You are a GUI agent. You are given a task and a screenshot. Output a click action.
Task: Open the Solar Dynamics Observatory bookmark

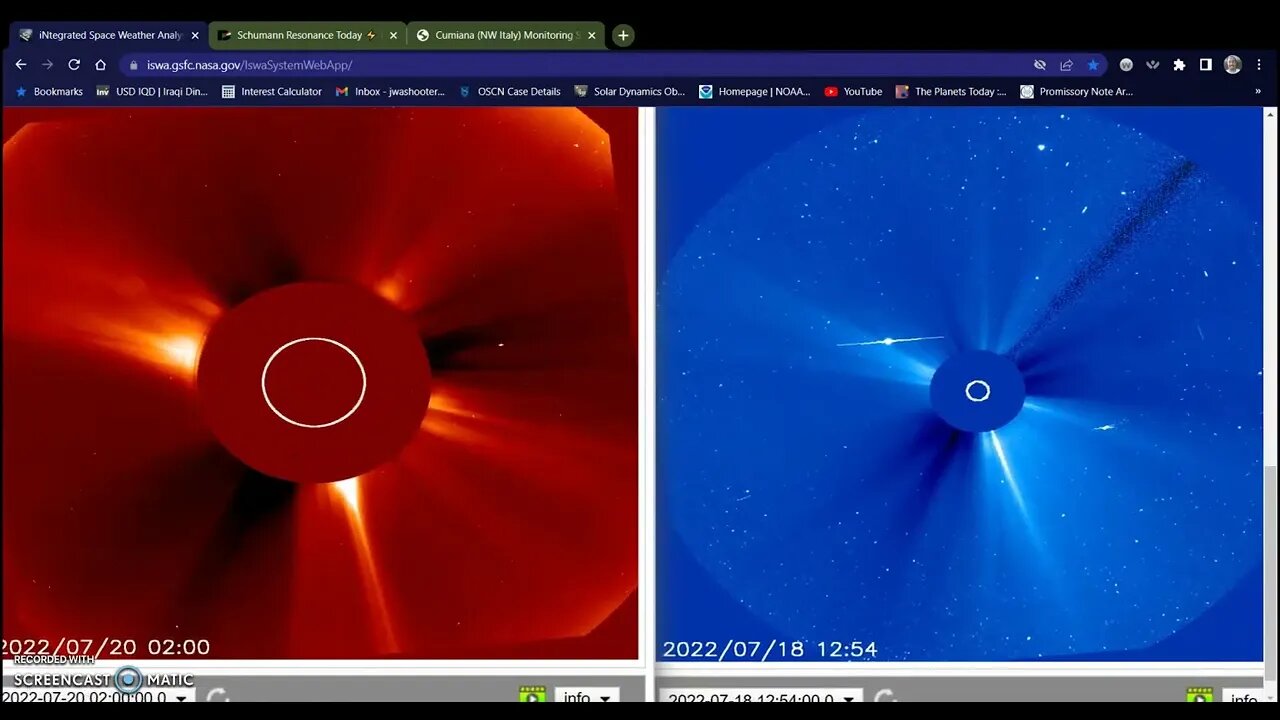pyautogui.click(x=629, y=91)
